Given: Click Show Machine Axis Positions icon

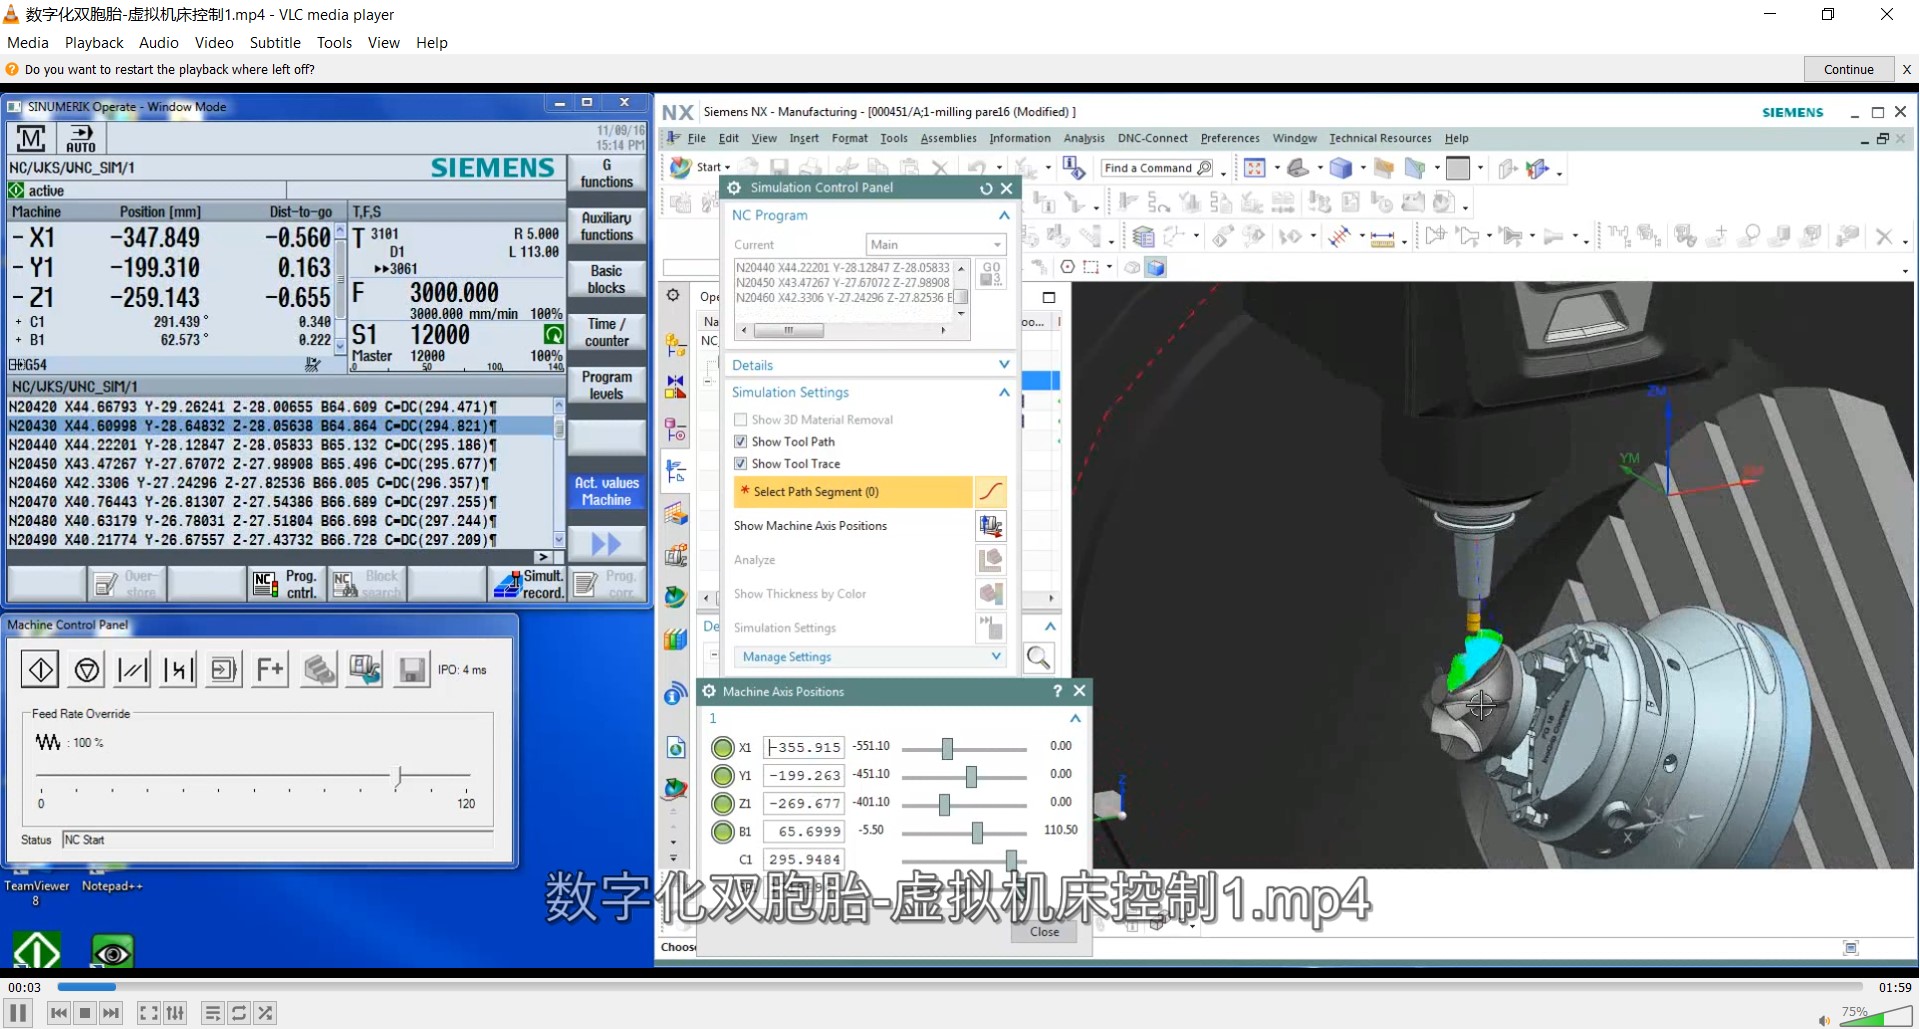Looking at the screenshot, I should (x=990, y=526).
